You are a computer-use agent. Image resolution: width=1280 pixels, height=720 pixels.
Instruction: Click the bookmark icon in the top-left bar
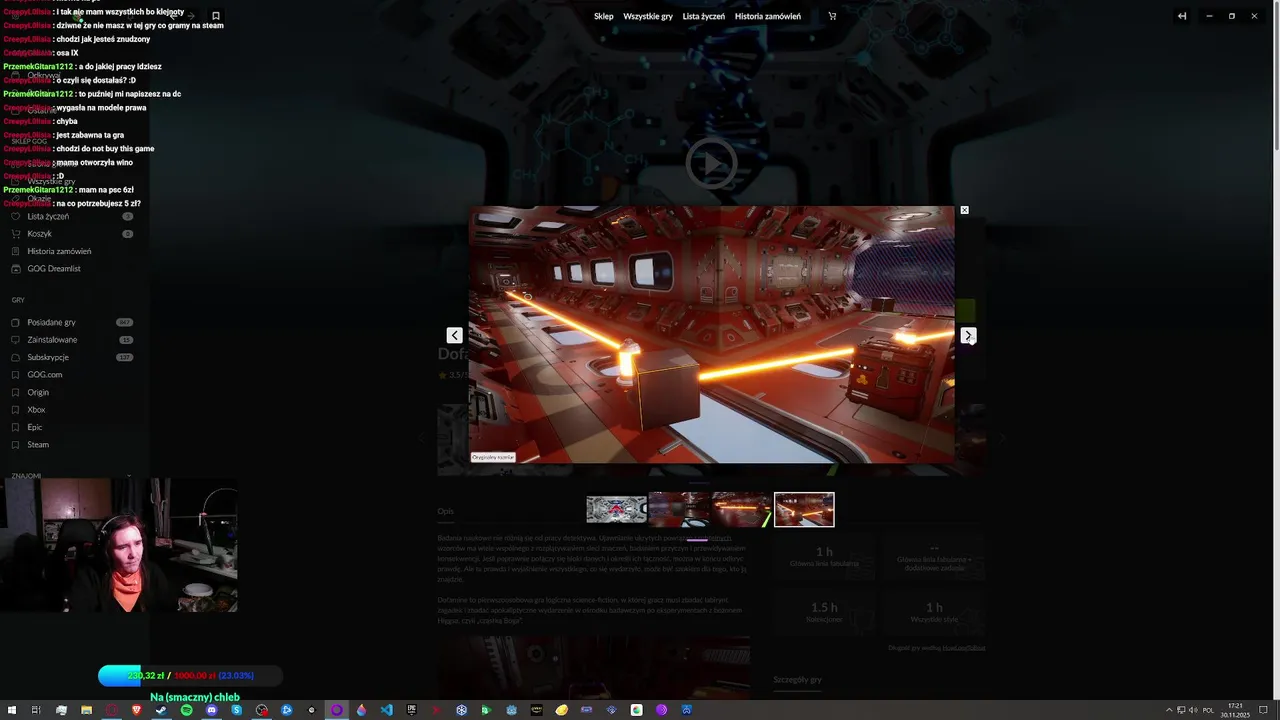[x=215, y=16]
